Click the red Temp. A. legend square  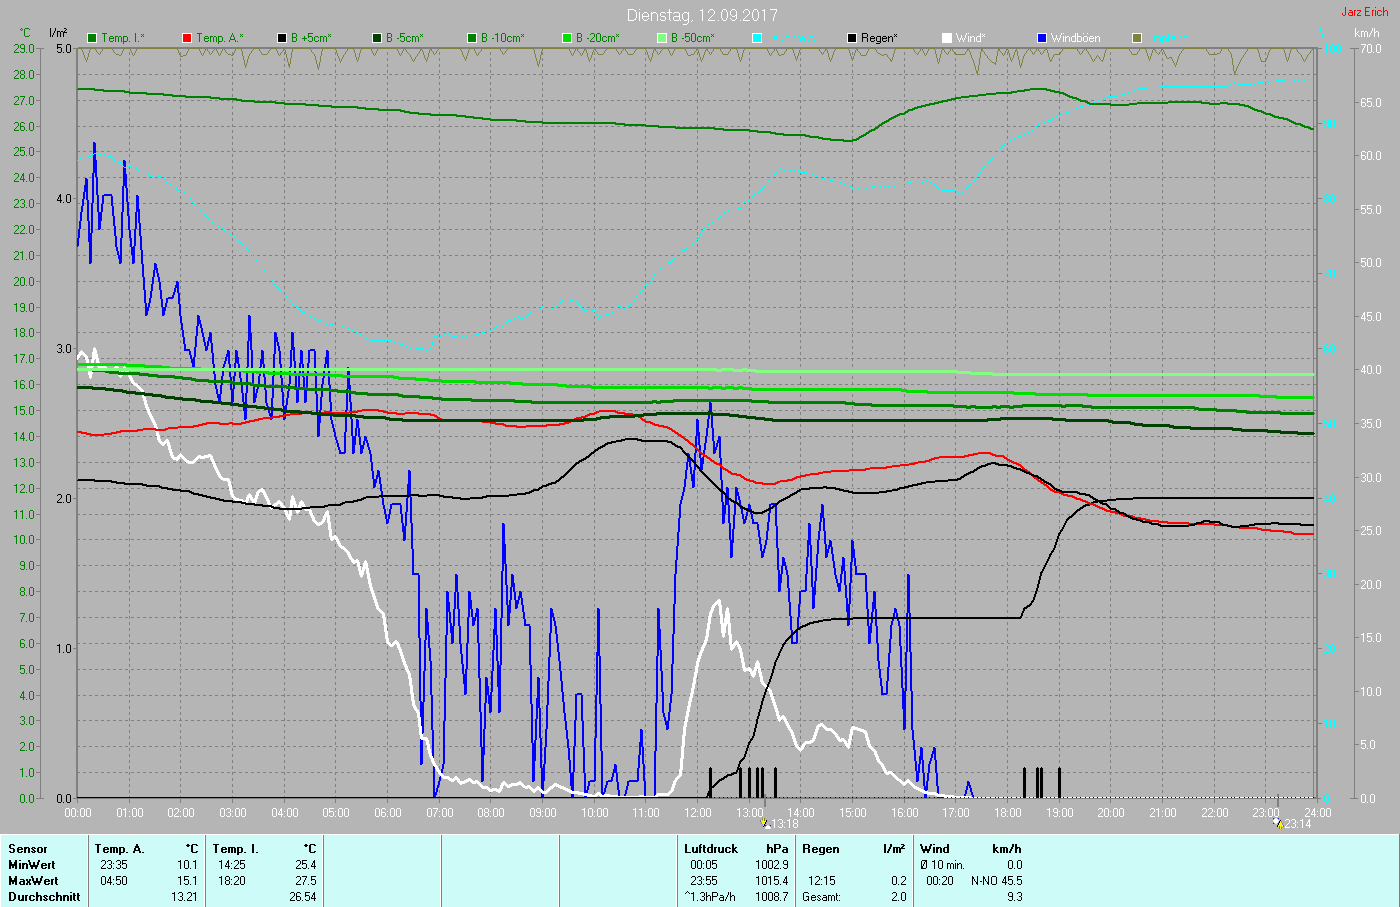[x=187, y=38]
